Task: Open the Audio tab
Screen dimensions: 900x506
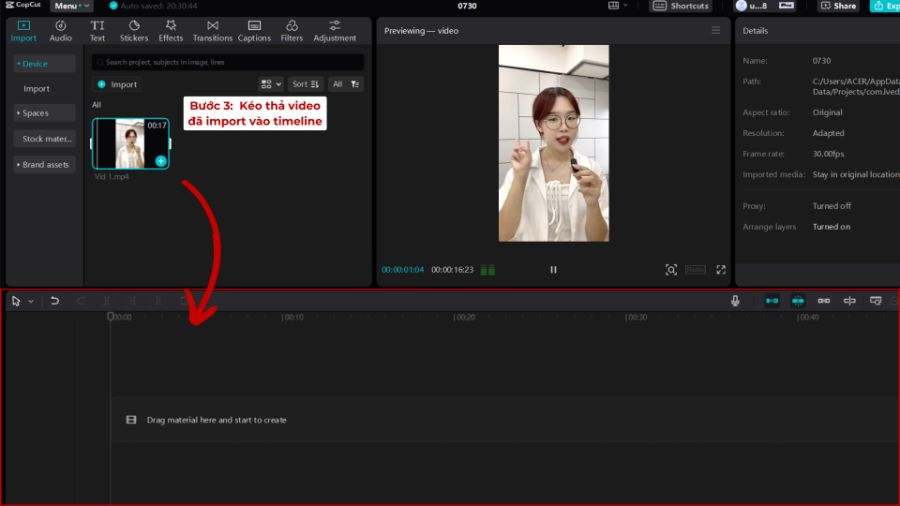Action: pos(60,31)
